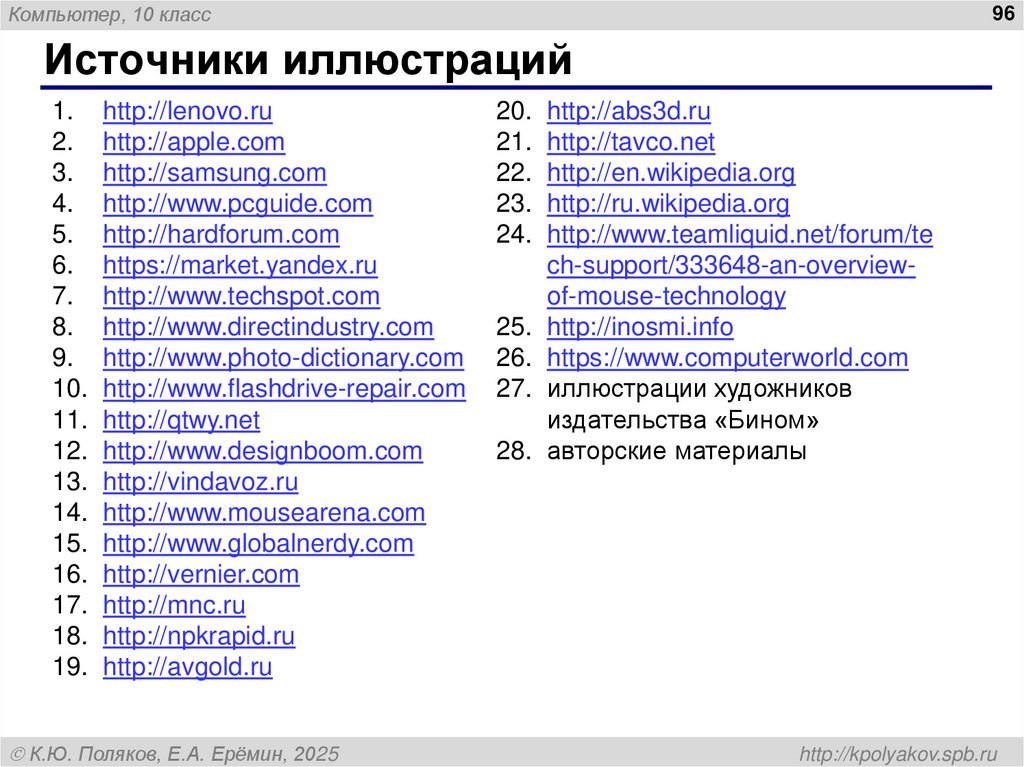Open the abs3d.ru link

[627, 112]
